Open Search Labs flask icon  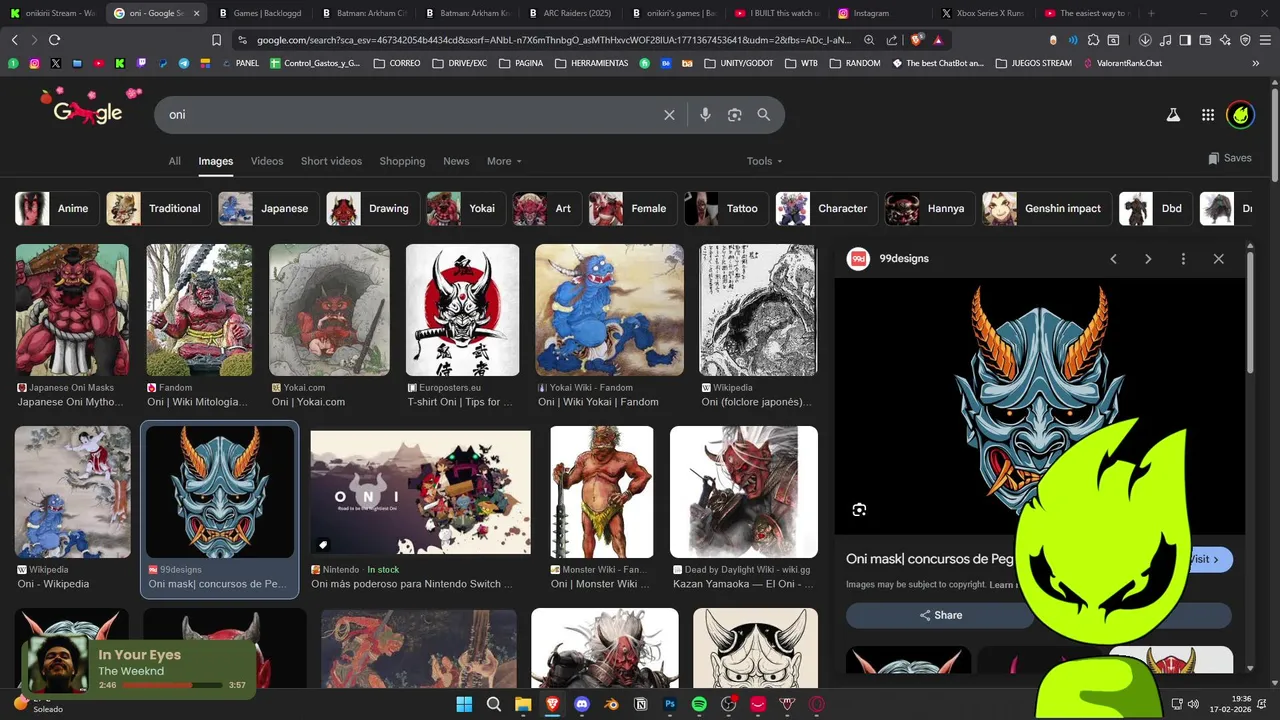1173,115
